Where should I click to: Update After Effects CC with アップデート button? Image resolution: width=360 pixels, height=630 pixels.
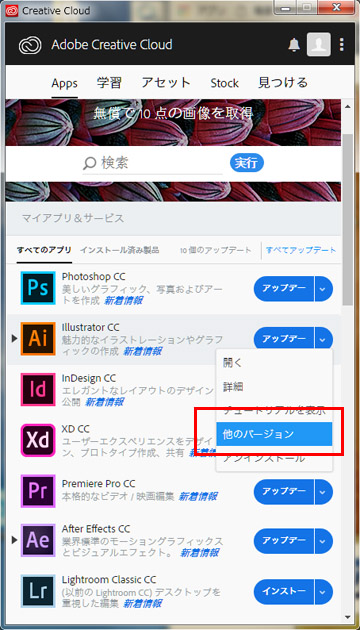[x=284, y=541]
